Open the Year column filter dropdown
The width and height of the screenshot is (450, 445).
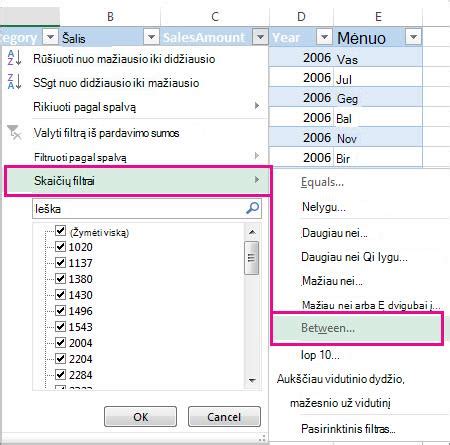click(x=324, y=37)
